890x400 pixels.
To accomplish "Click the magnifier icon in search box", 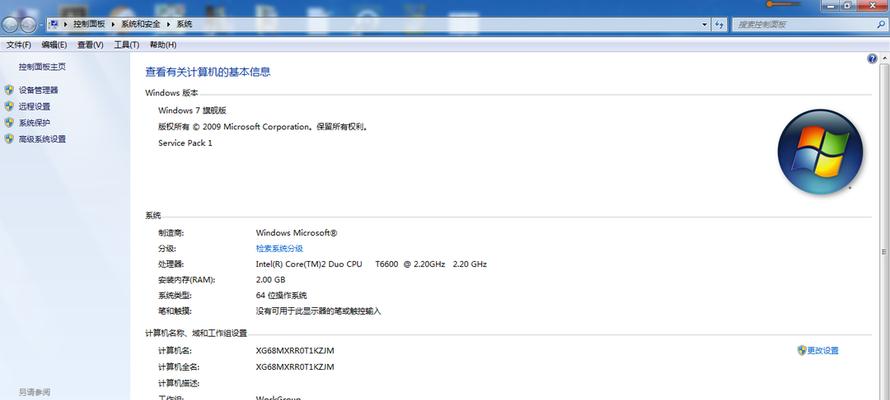I will [x=881, y=24].
